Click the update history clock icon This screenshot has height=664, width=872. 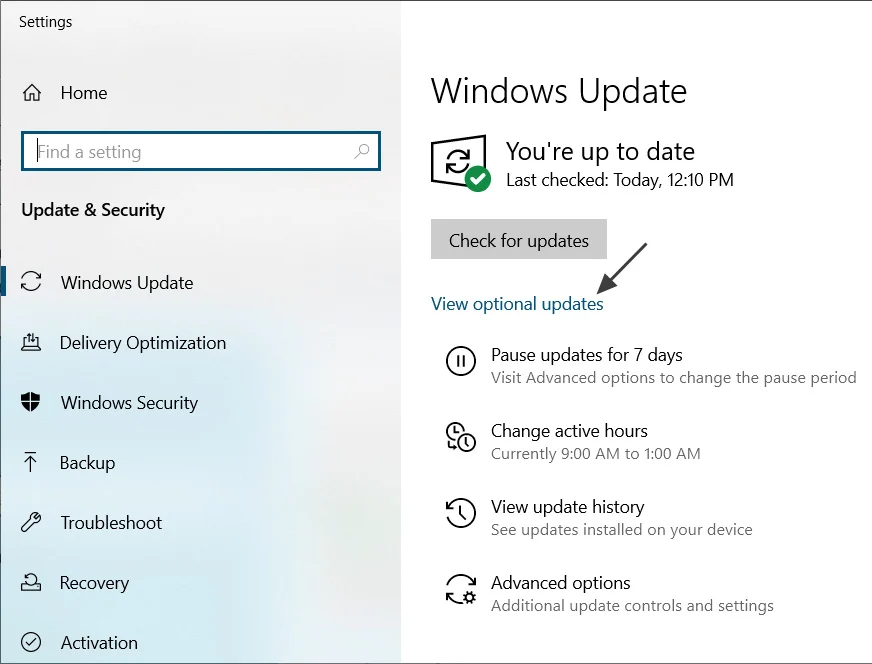point(460,513)
